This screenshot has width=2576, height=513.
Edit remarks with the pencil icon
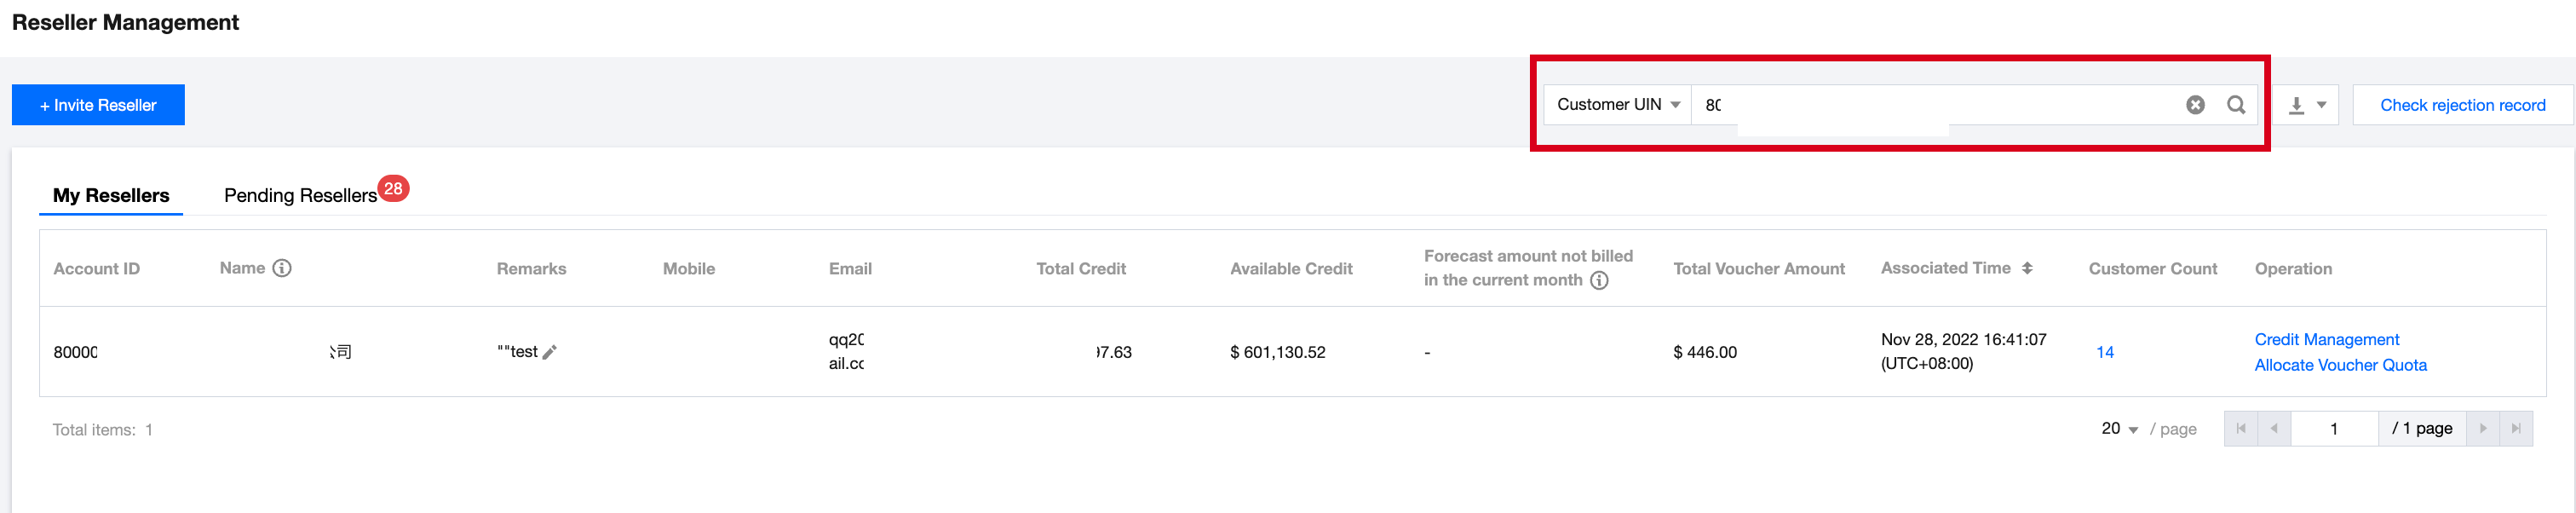[x=549, y=352]
